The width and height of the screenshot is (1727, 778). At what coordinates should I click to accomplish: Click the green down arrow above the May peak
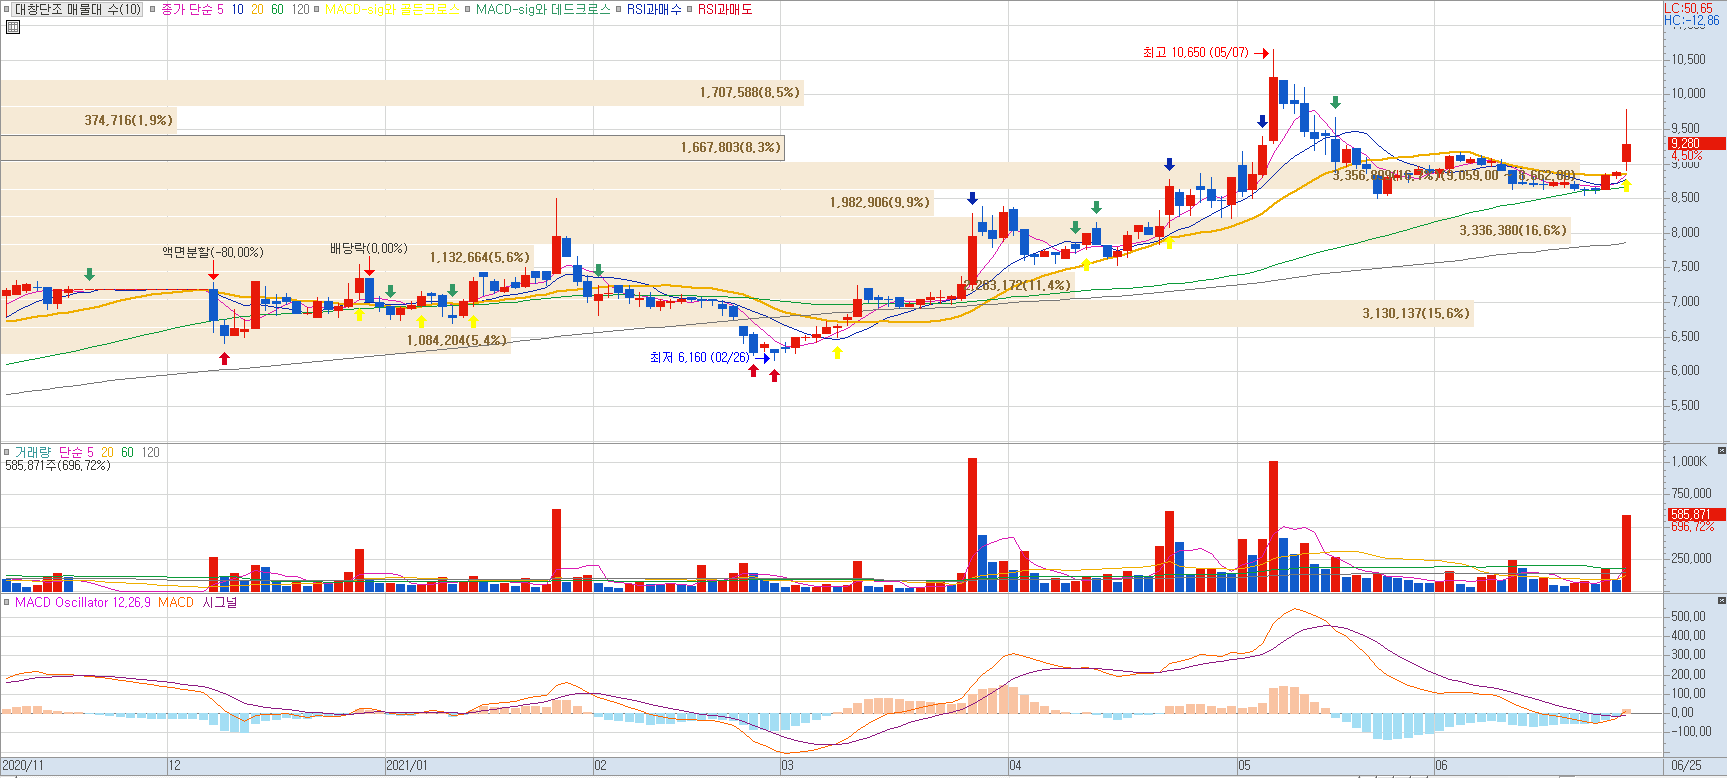click(x=1335, y=102)
